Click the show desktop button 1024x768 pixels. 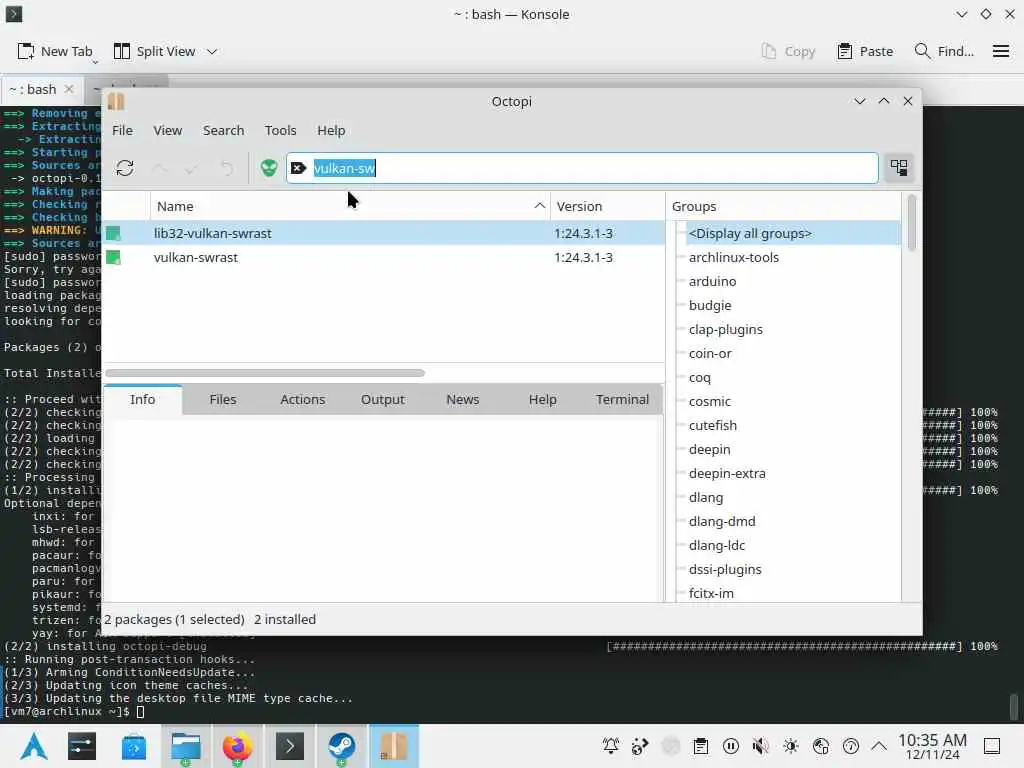[x=992, y=746]
